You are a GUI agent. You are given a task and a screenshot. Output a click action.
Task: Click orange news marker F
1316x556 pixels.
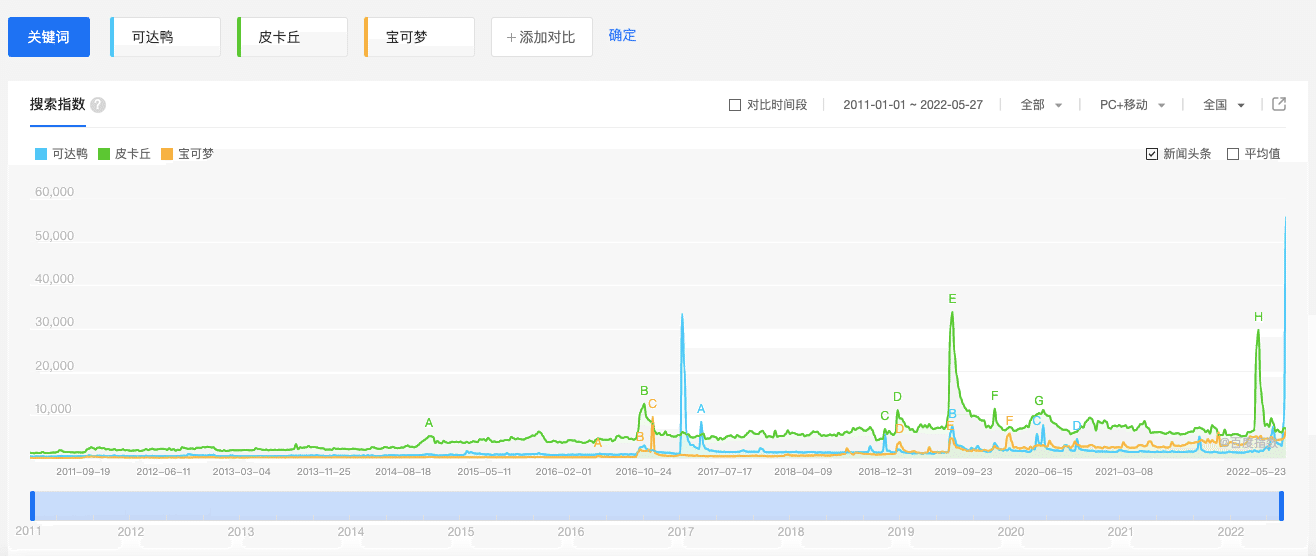click(x=1009, y=421)
